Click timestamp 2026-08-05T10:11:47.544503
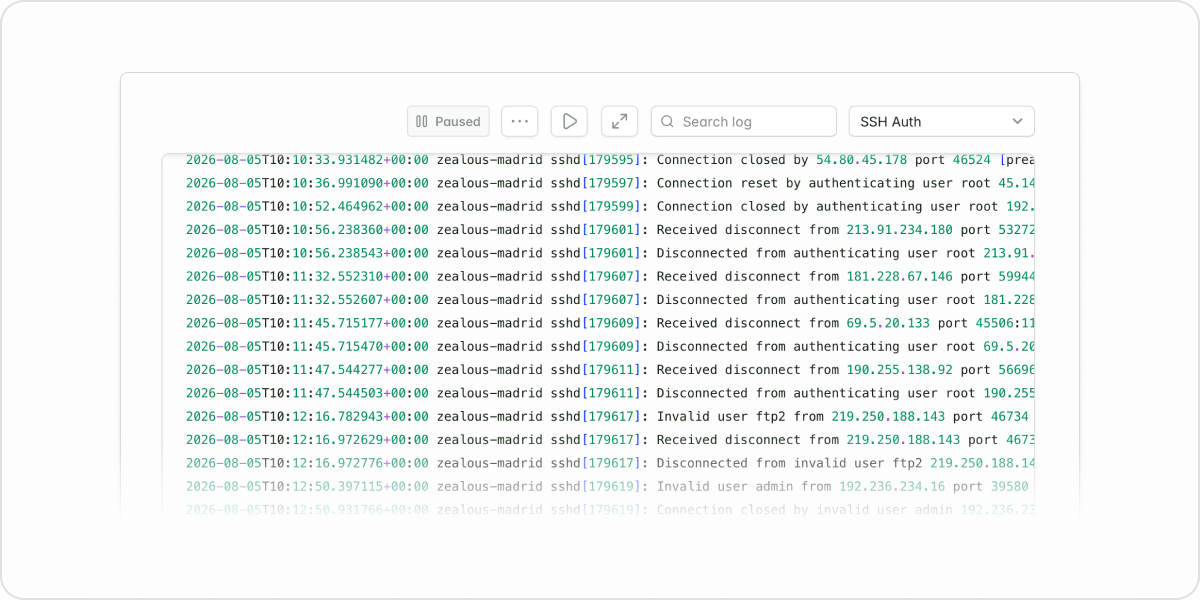This screenshot has width=1200, height=600. click(x=307, y=393)
